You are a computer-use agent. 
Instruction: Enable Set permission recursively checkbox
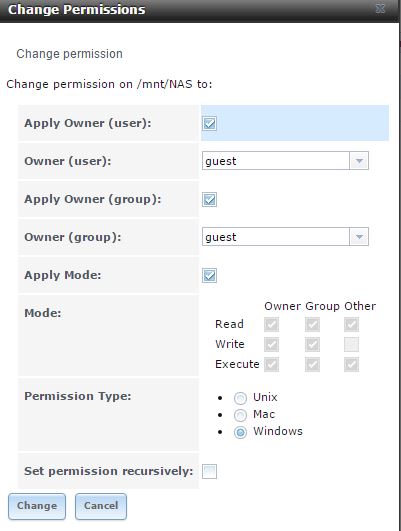point(209,471)
